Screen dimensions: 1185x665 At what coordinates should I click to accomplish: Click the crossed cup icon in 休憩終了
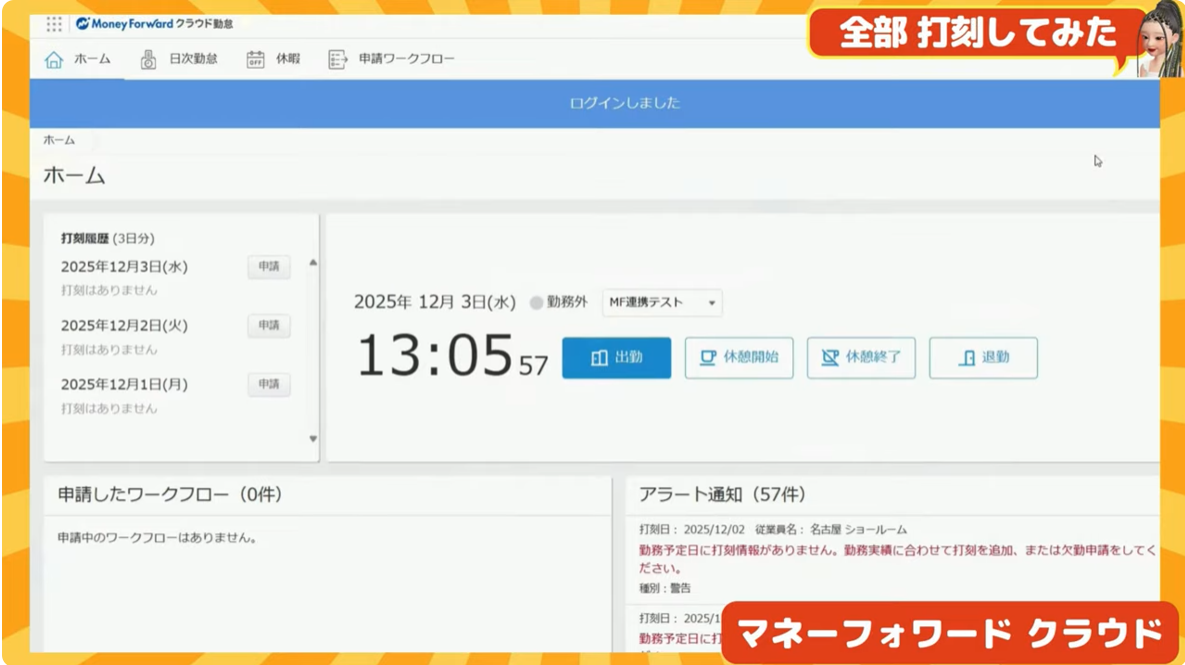pos(830,357)
